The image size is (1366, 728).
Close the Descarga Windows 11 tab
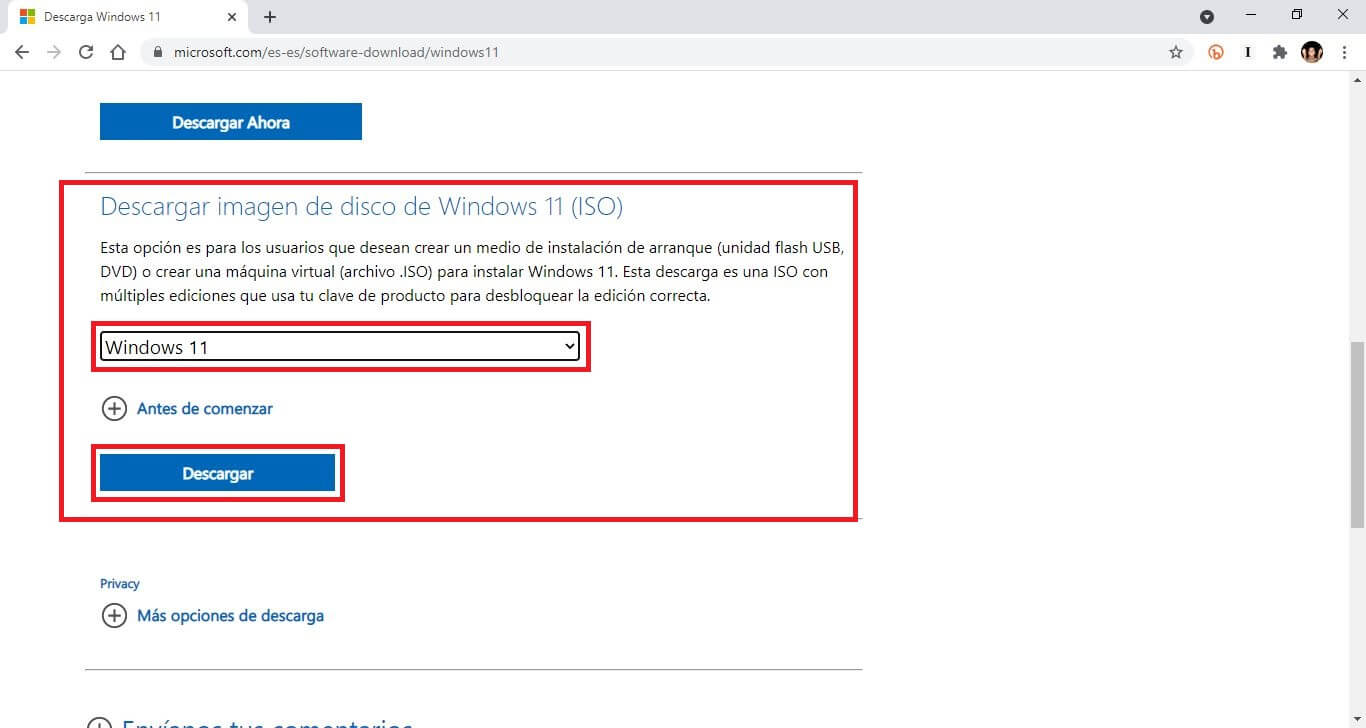(x=232, y=17)
